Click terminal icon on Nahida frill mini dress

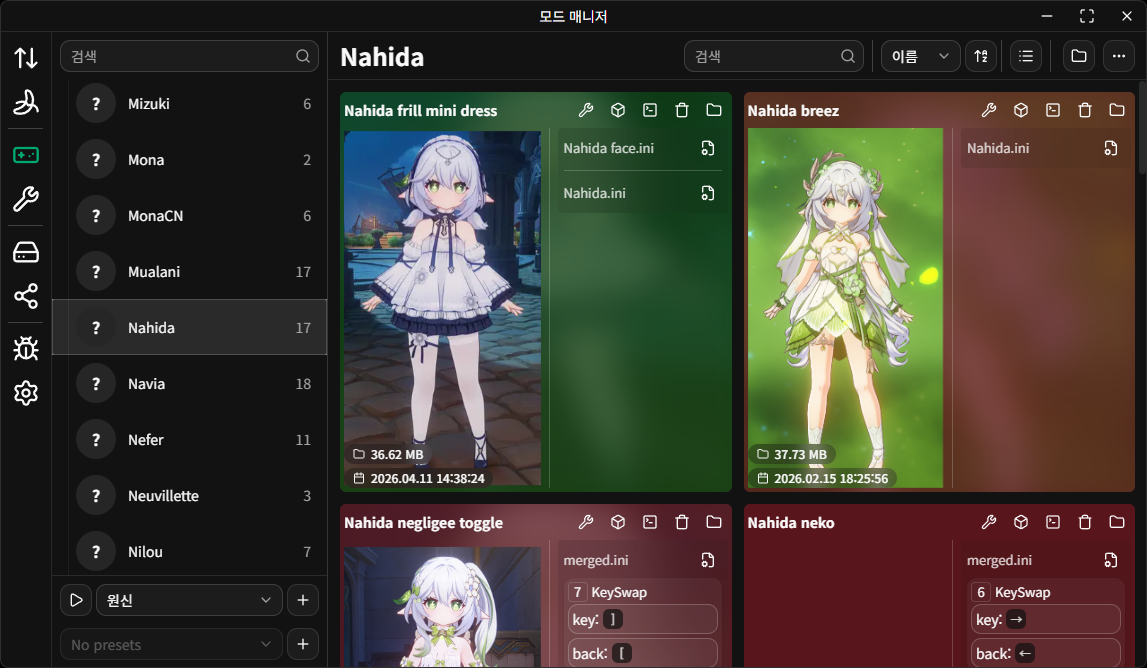pyautogui.click(x=650, y=110)
